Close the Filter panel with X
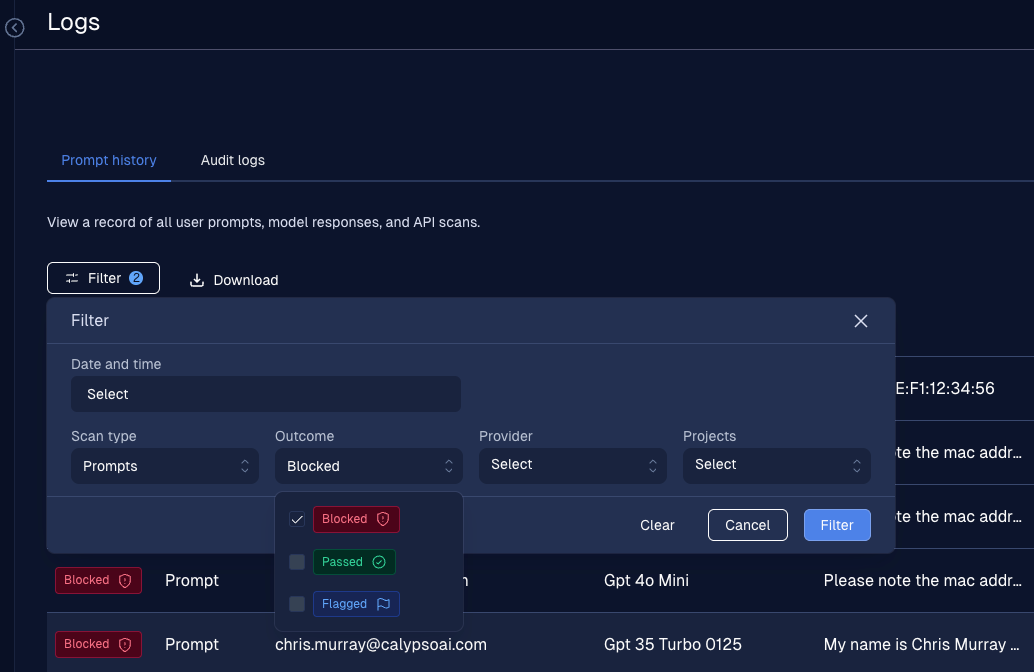The image size is (1034, 672). click(861, 321)
